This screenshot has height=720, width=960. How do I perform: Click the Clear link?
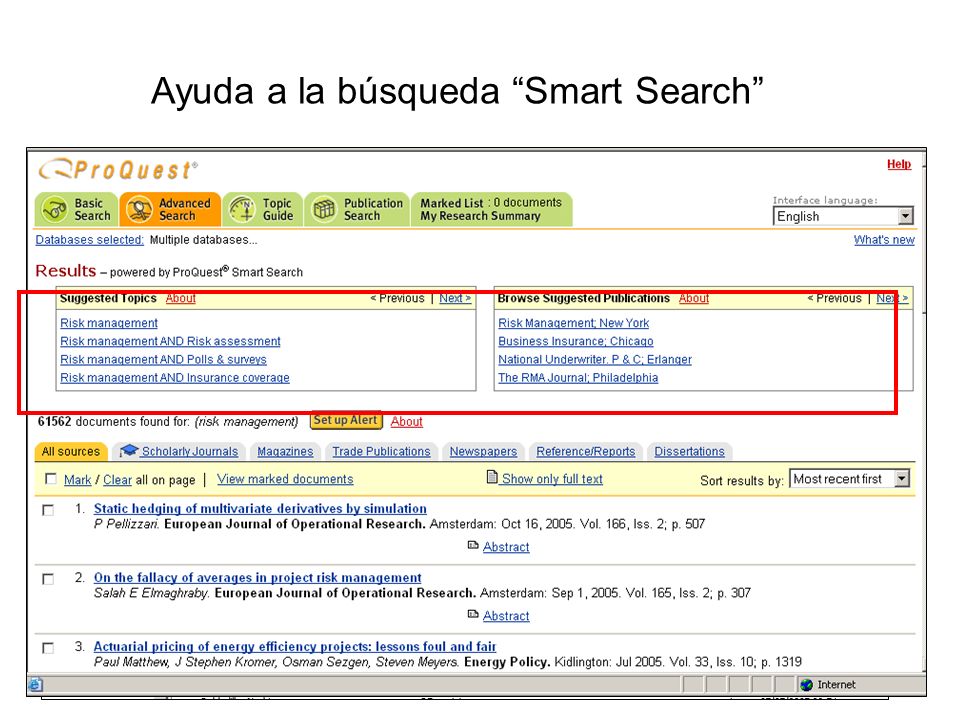coord(118,480)
